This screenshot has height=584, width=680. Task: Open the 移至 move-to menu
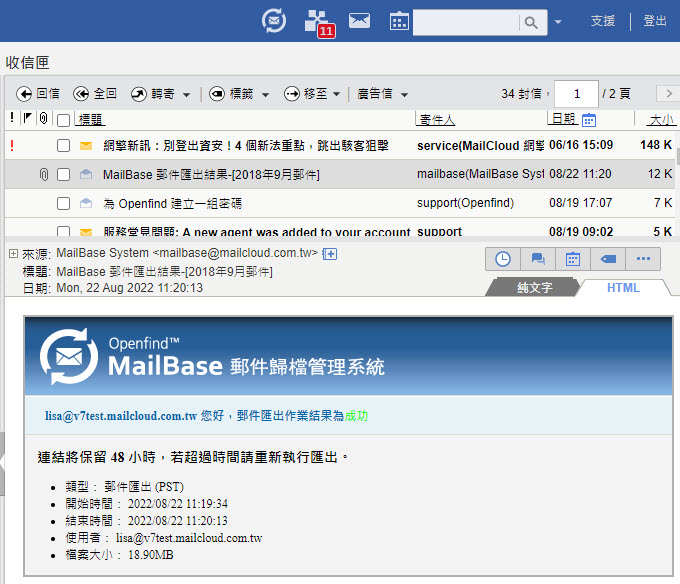coord(312,94)
